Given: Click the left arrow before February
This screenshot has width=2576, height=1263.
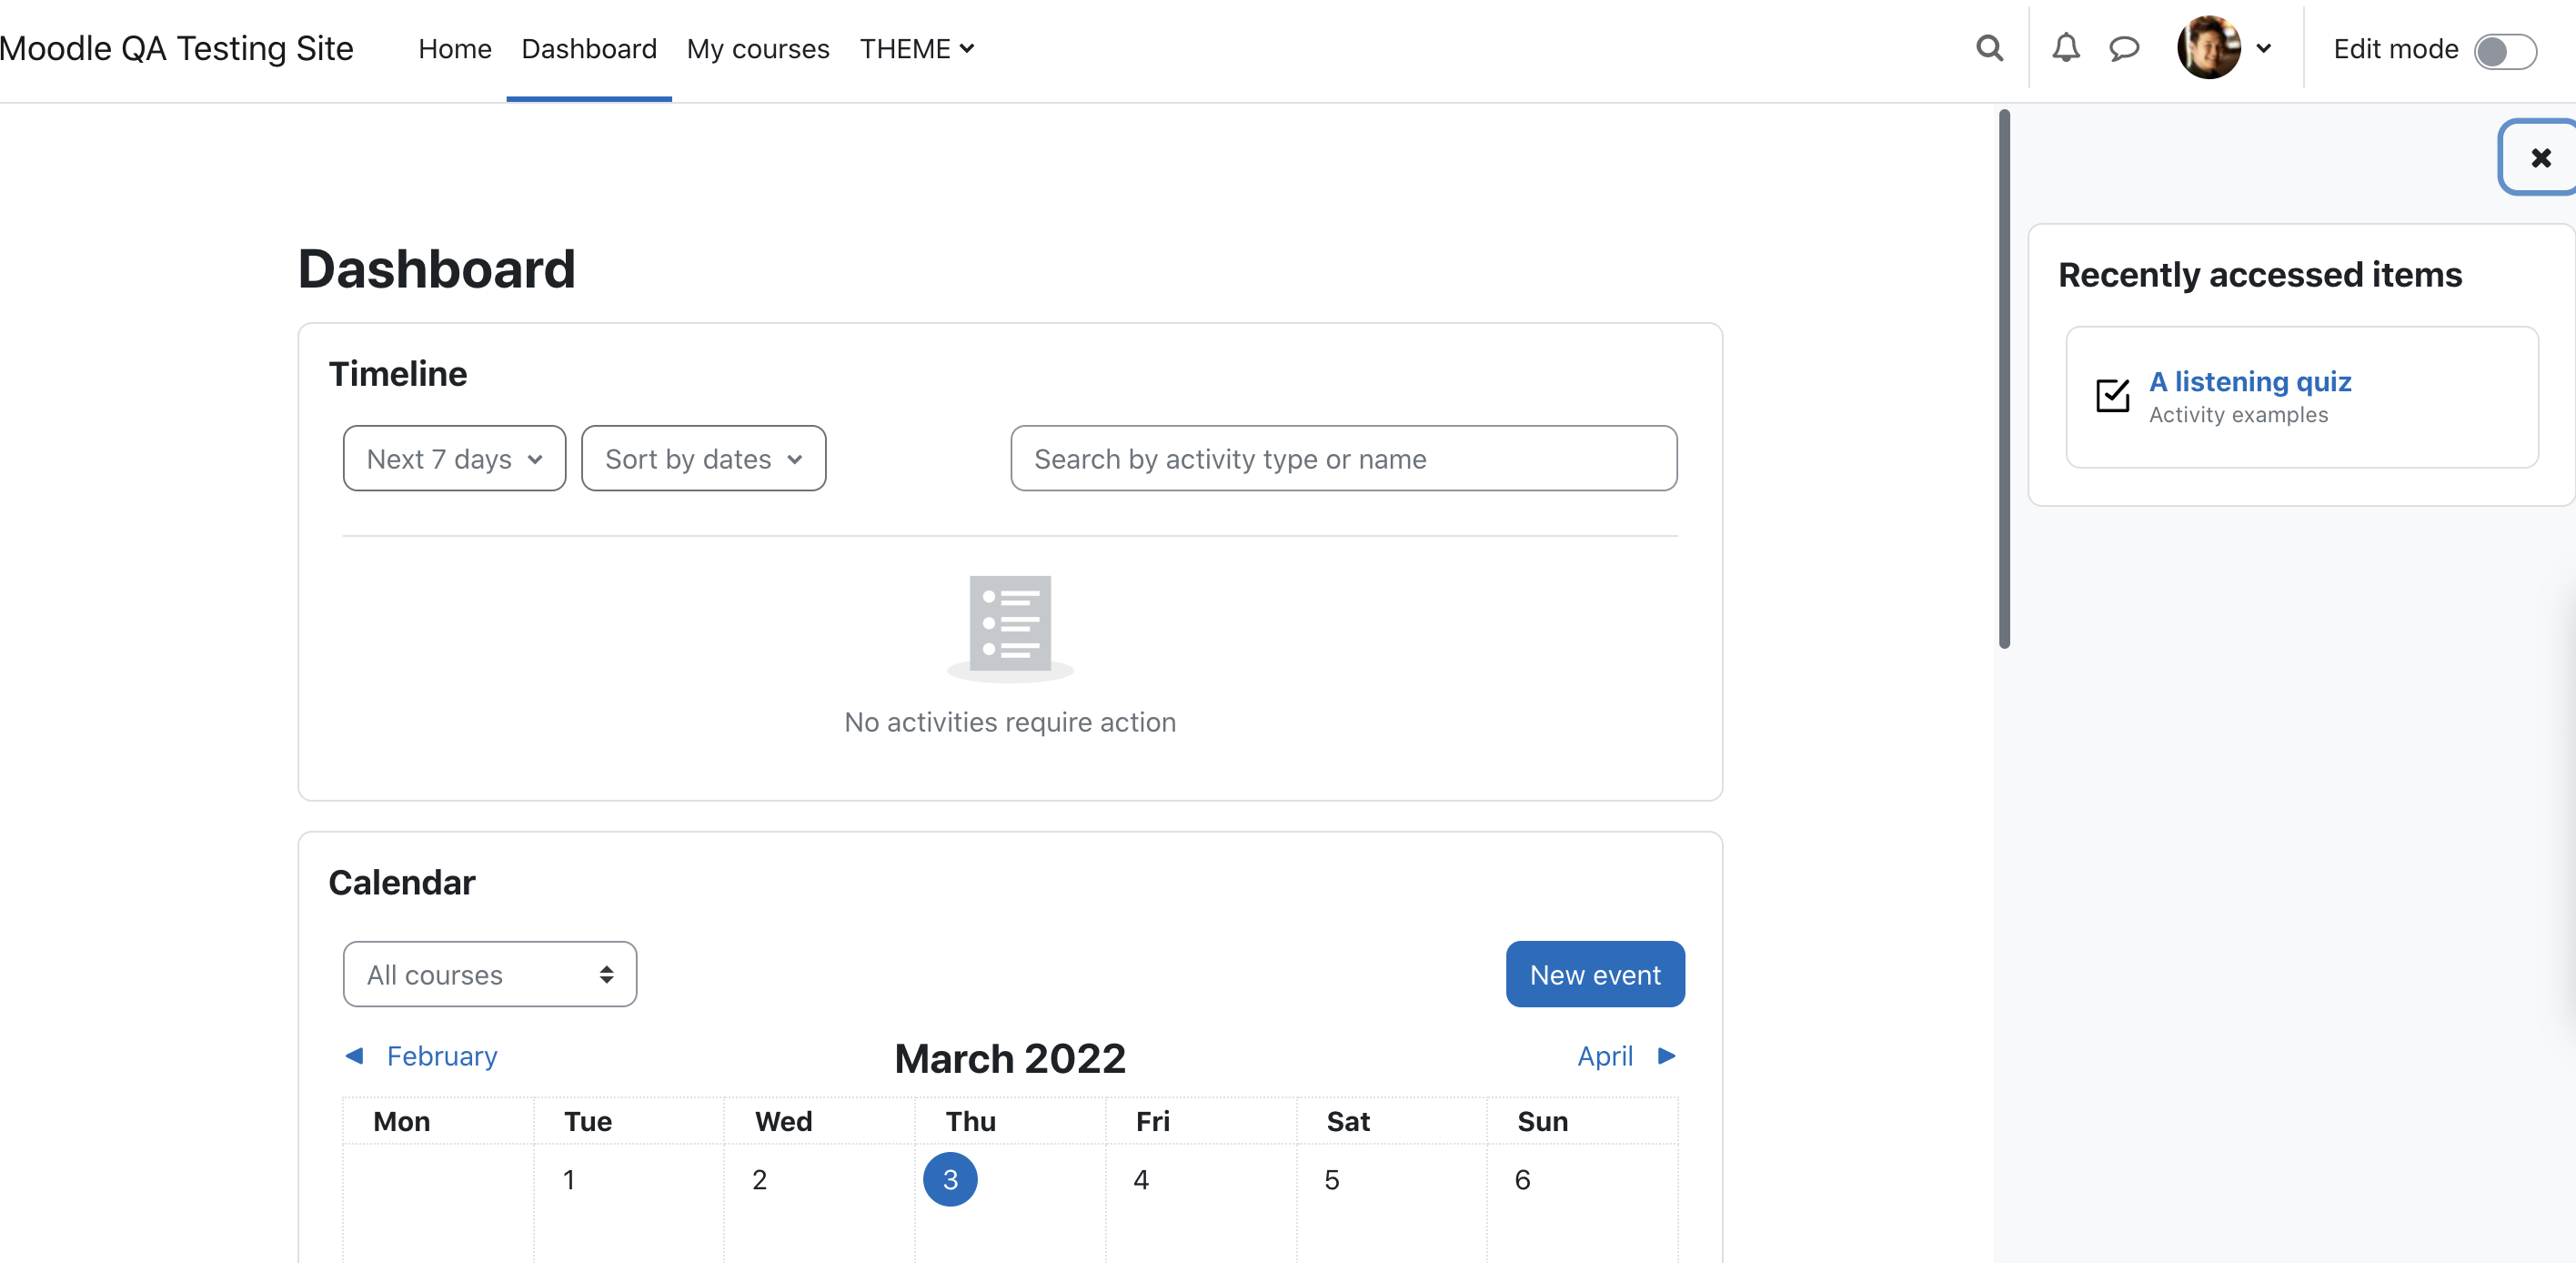Looking at the screenshot, I should 354,1055.
